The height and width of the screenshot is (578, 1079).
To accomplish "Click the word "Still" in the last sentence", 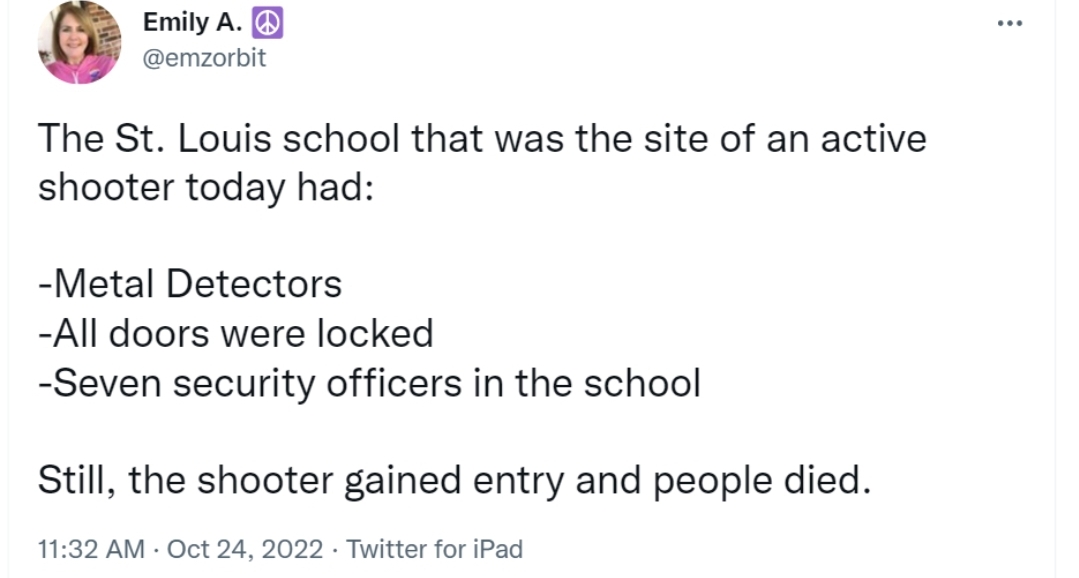I will (x=74, y=482).
